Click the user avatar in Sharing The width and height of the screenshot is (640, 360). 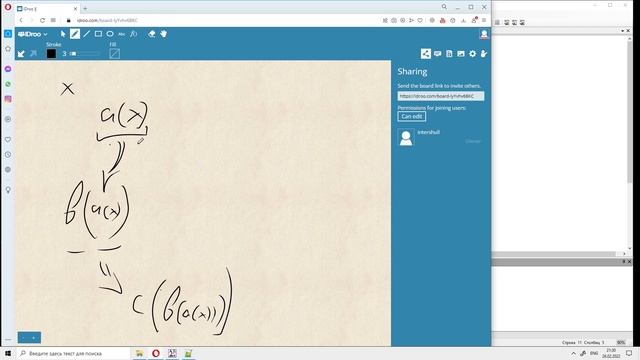point(406,137)
